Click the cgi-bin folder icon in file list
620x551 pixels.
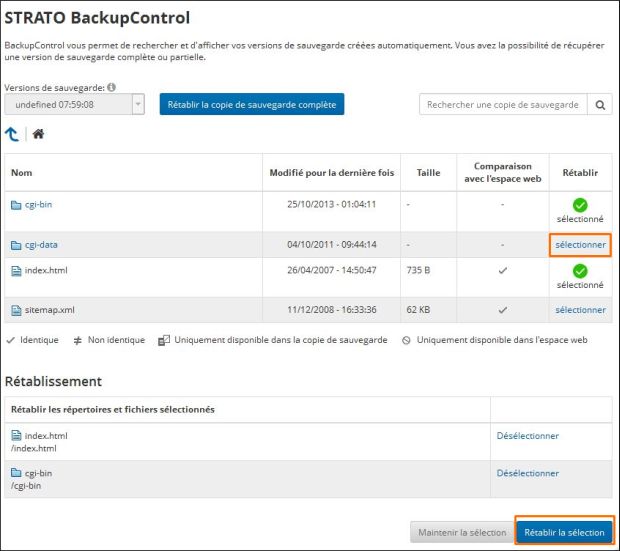pos(16,205)
